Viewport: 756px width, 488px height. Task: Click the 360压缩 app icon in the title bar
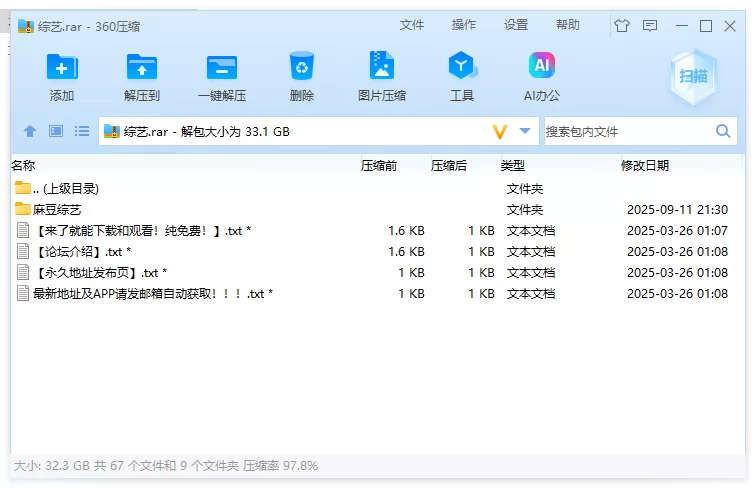[x=26, y=26]
